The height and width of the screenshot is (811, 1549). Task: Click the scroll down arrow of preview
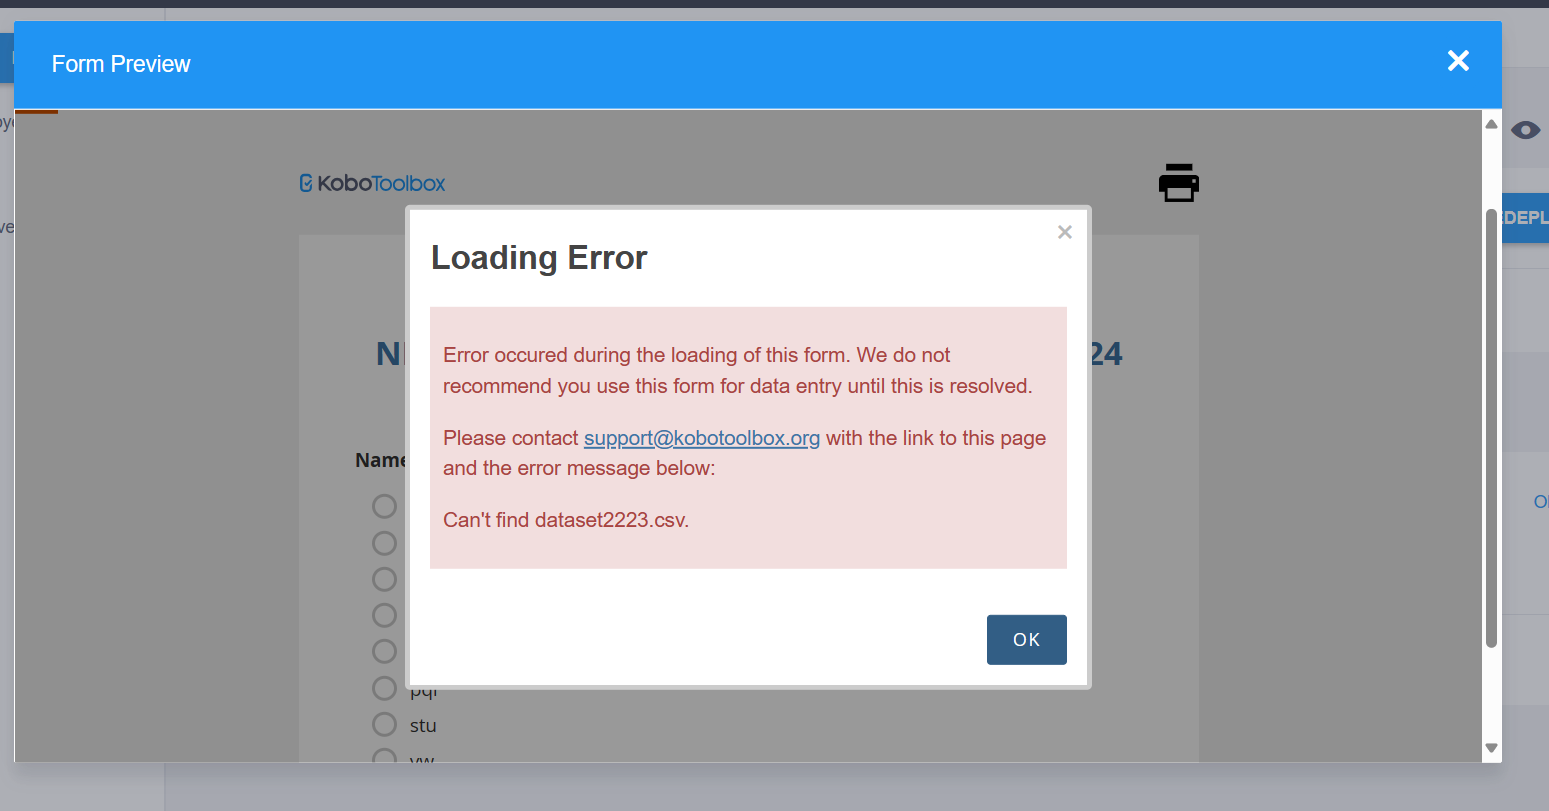(x=1491, y=748)
